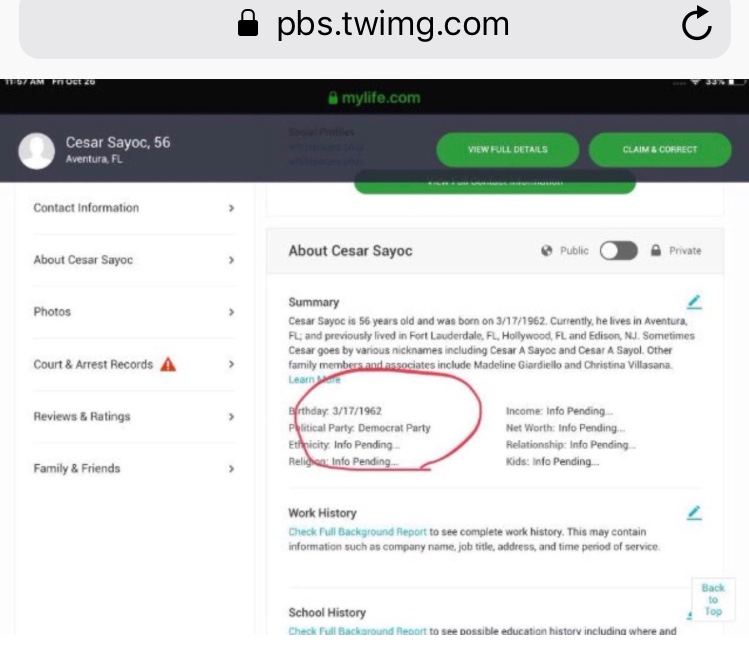Toggle the Public/Private switch
Image resolution: width=749 pixels, height=663 pixels.
click(619, 251)
